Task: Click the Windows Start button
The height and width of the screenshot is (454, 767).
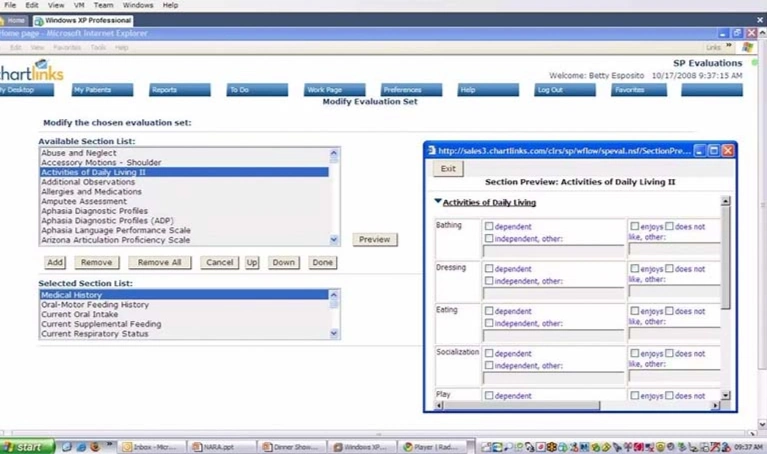Action: (27, 447)
